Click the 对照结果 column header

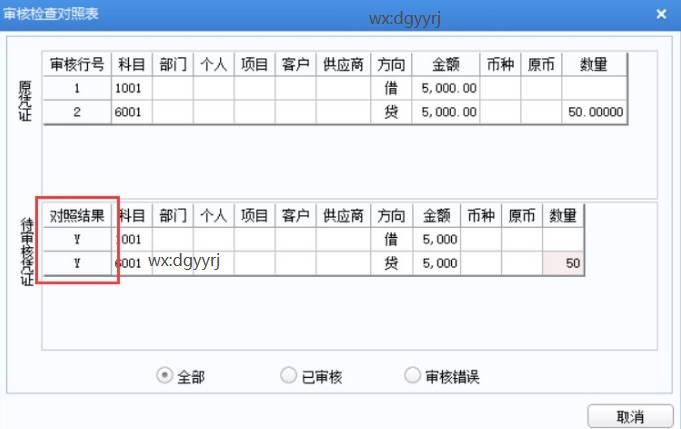click(77, 215)
